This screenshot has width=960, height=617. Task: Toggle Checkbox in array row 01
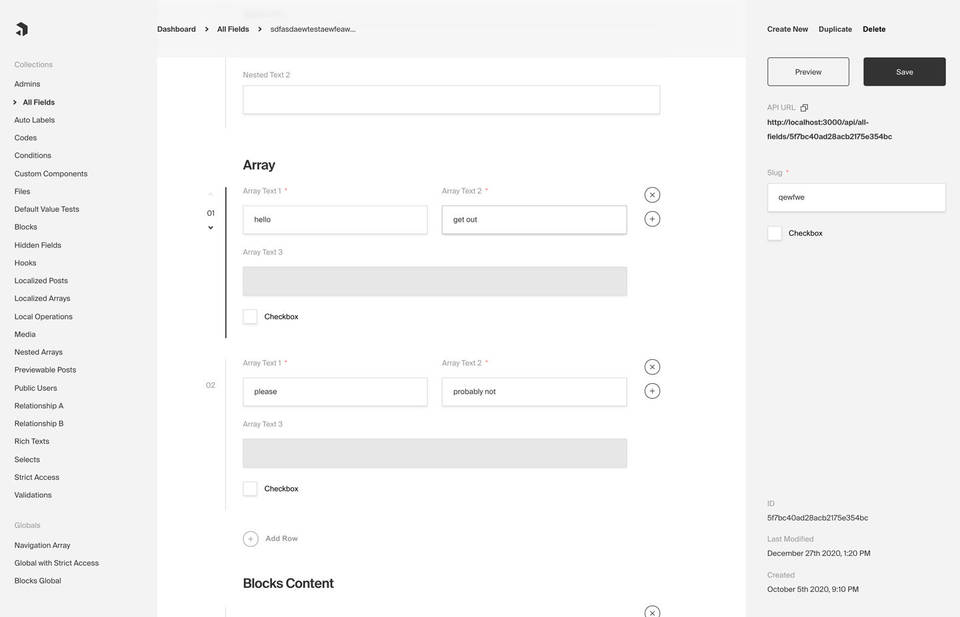[x=250, y=316]
